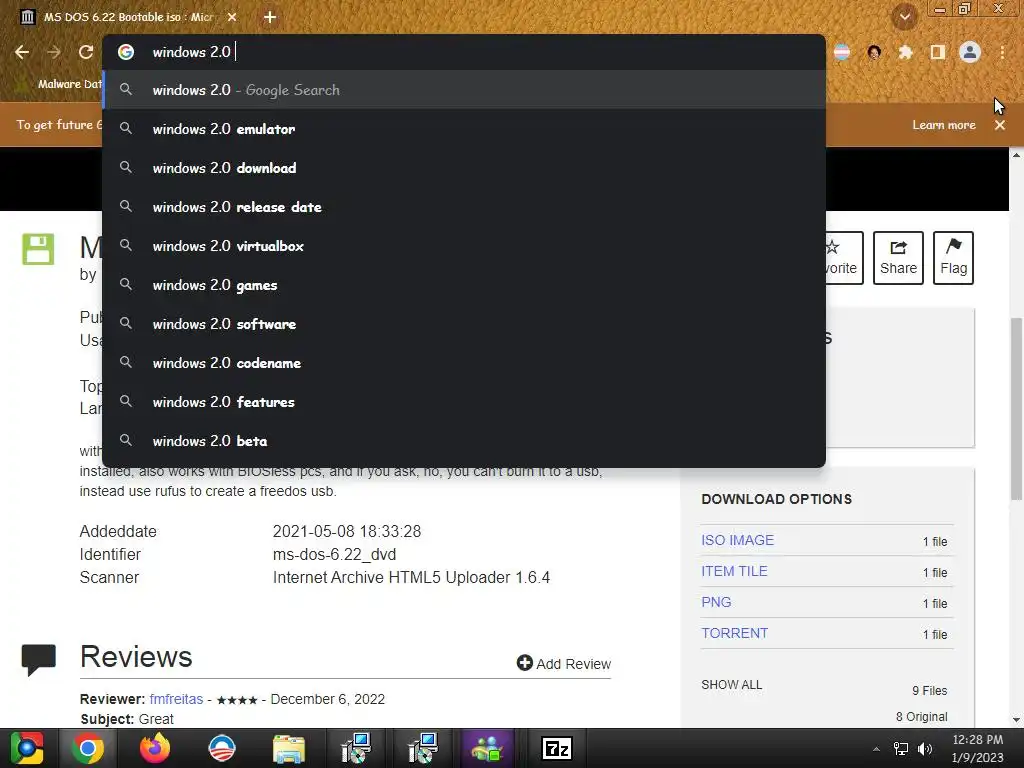Click the Identifier value ms-dos-6.22_dvd

point(334,554)
